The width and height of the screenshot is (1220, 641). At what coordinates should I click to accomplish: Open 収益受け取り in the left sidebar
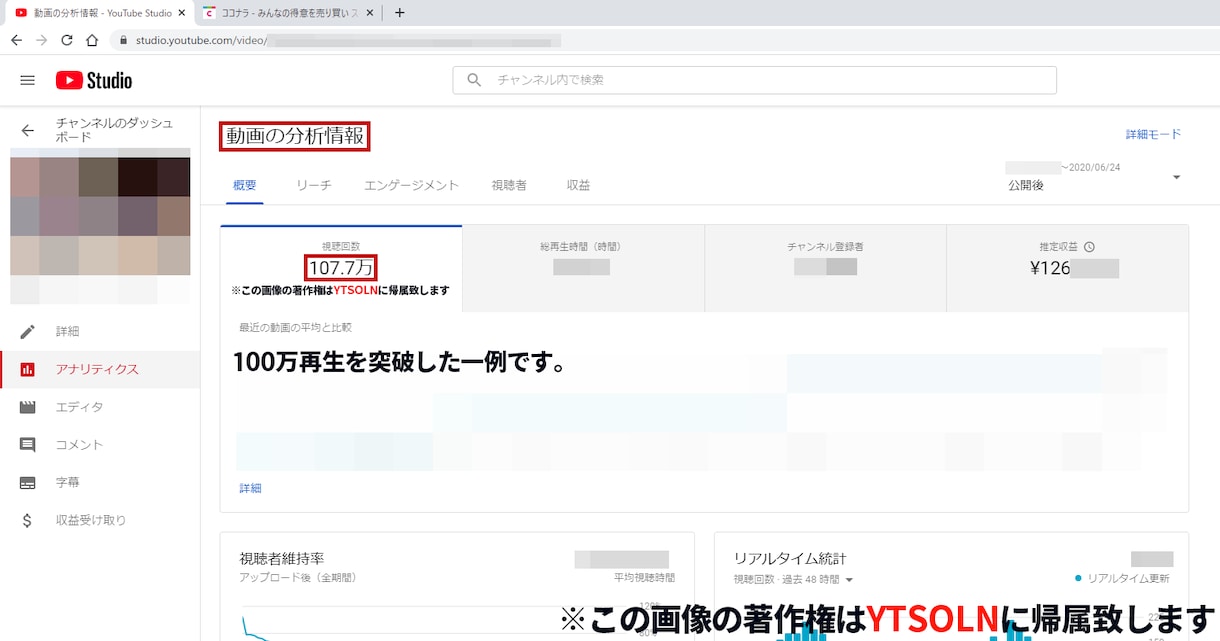tap(91, 520)
